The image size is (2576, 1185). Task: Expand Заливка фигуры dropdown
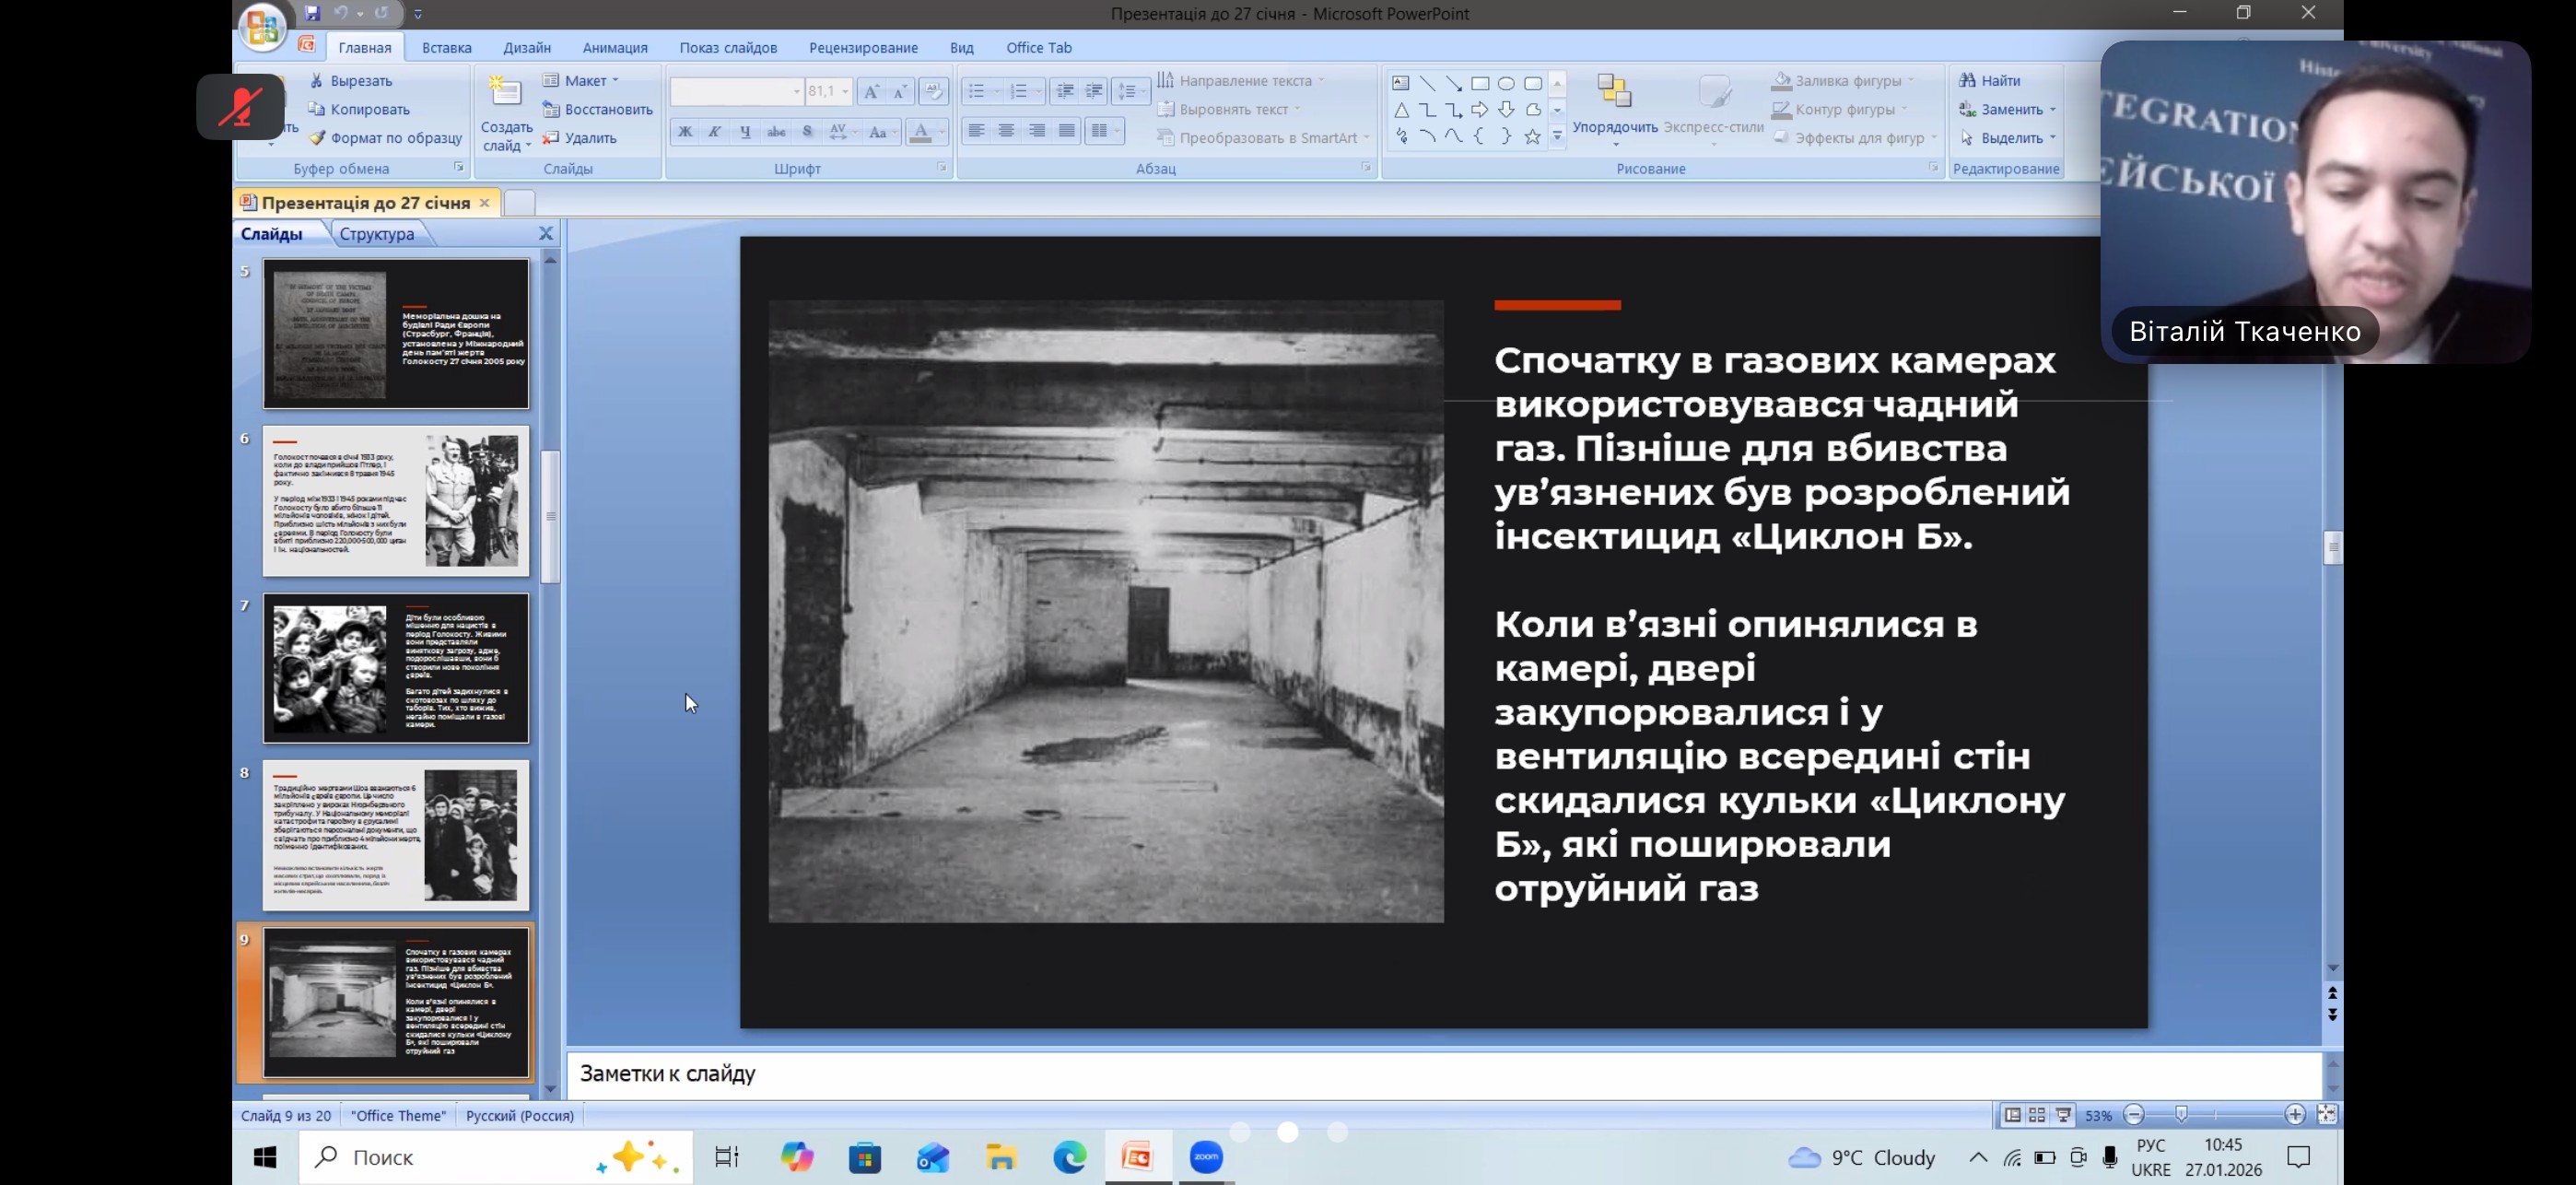[x=1911, y=81]
